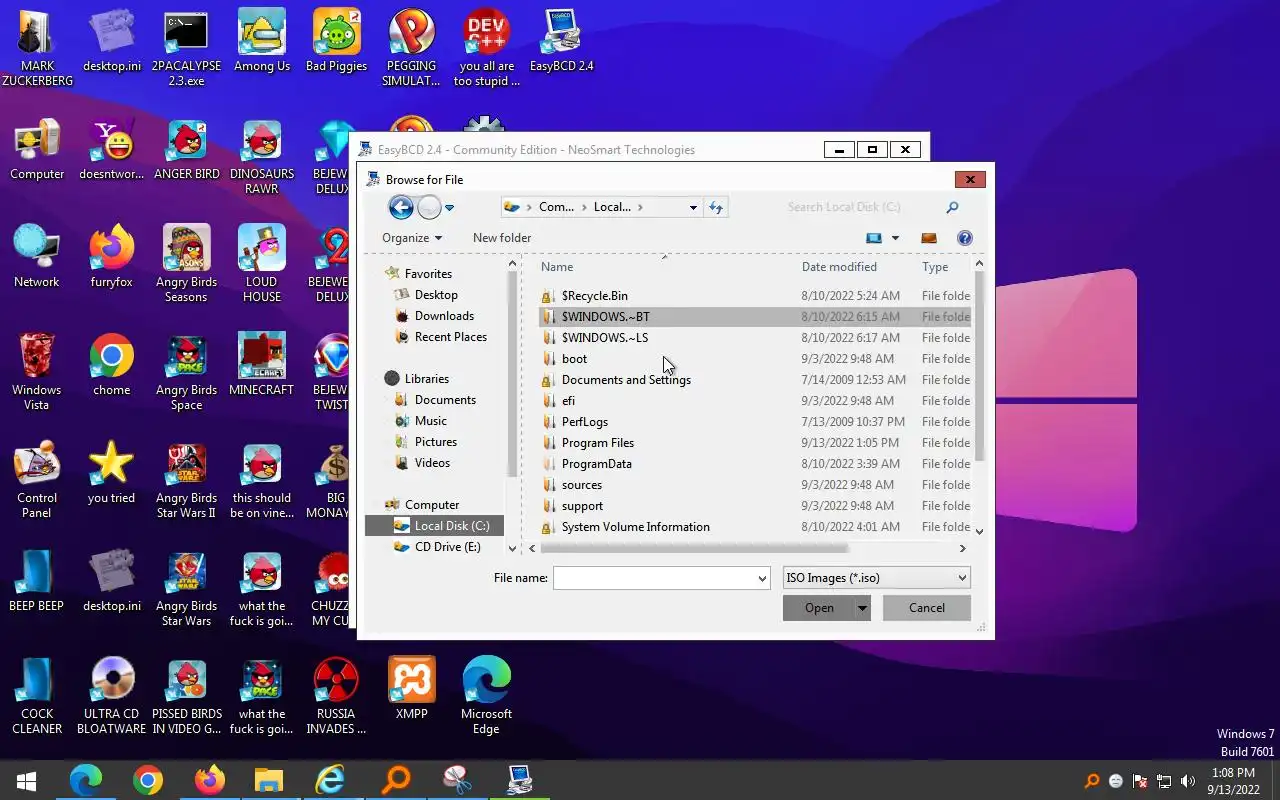The height and width of the screenshot is (800, 1280).
Task: Open the Organize menu
Action: [412, 238]
